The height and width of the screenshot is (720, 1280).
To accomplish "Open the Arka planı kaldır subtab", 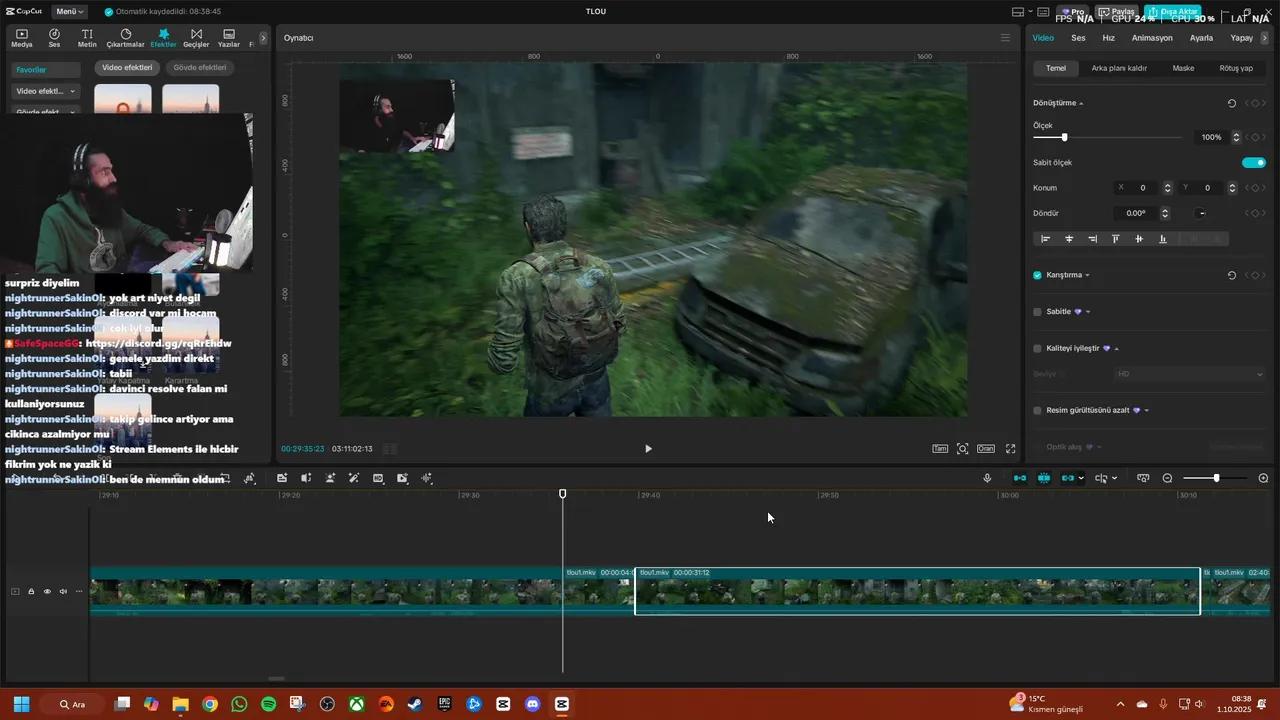I will tap(1119, 68).
